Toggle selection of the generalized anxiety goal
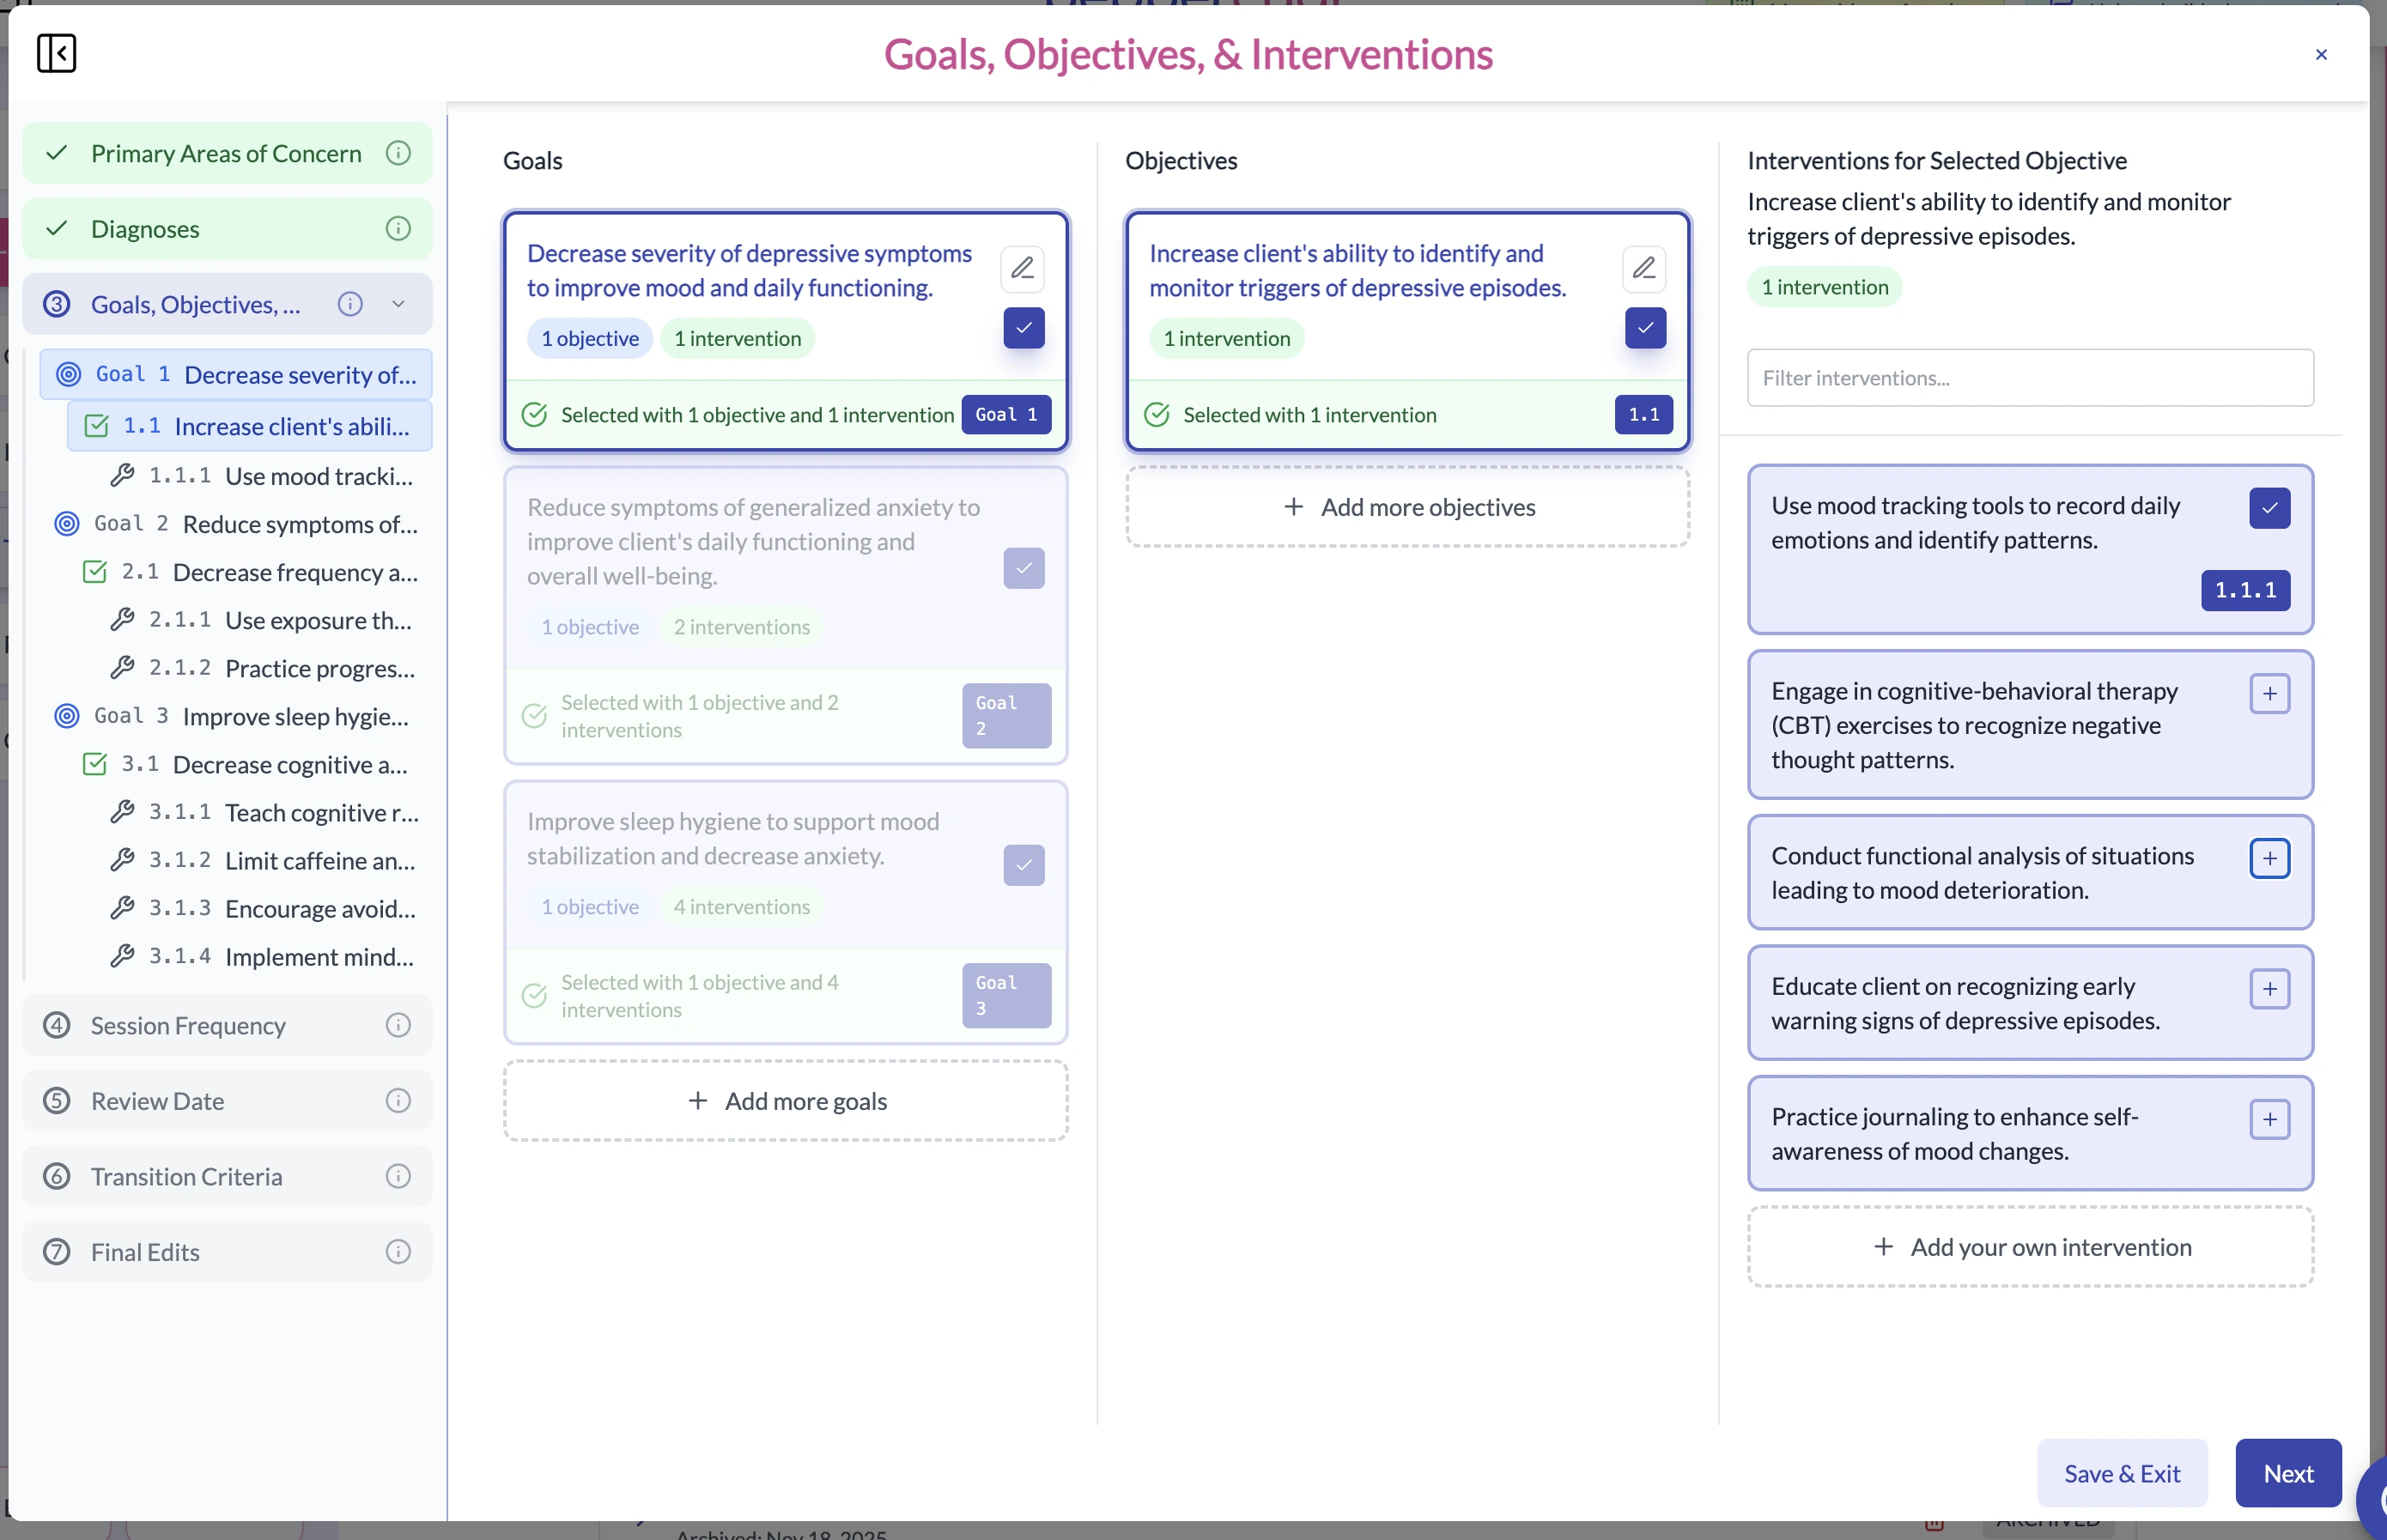 (x=1023, y=567)
